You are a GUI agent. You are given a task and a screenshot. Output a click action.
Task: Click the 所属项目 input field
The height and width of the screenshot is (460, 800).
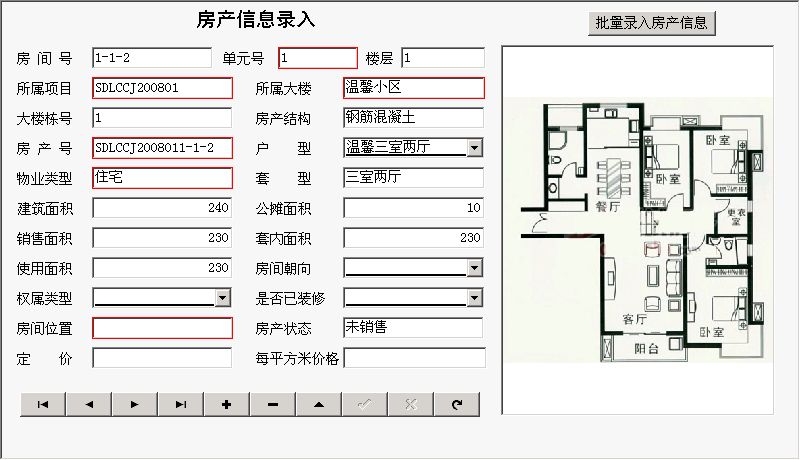tap(162, 88)
